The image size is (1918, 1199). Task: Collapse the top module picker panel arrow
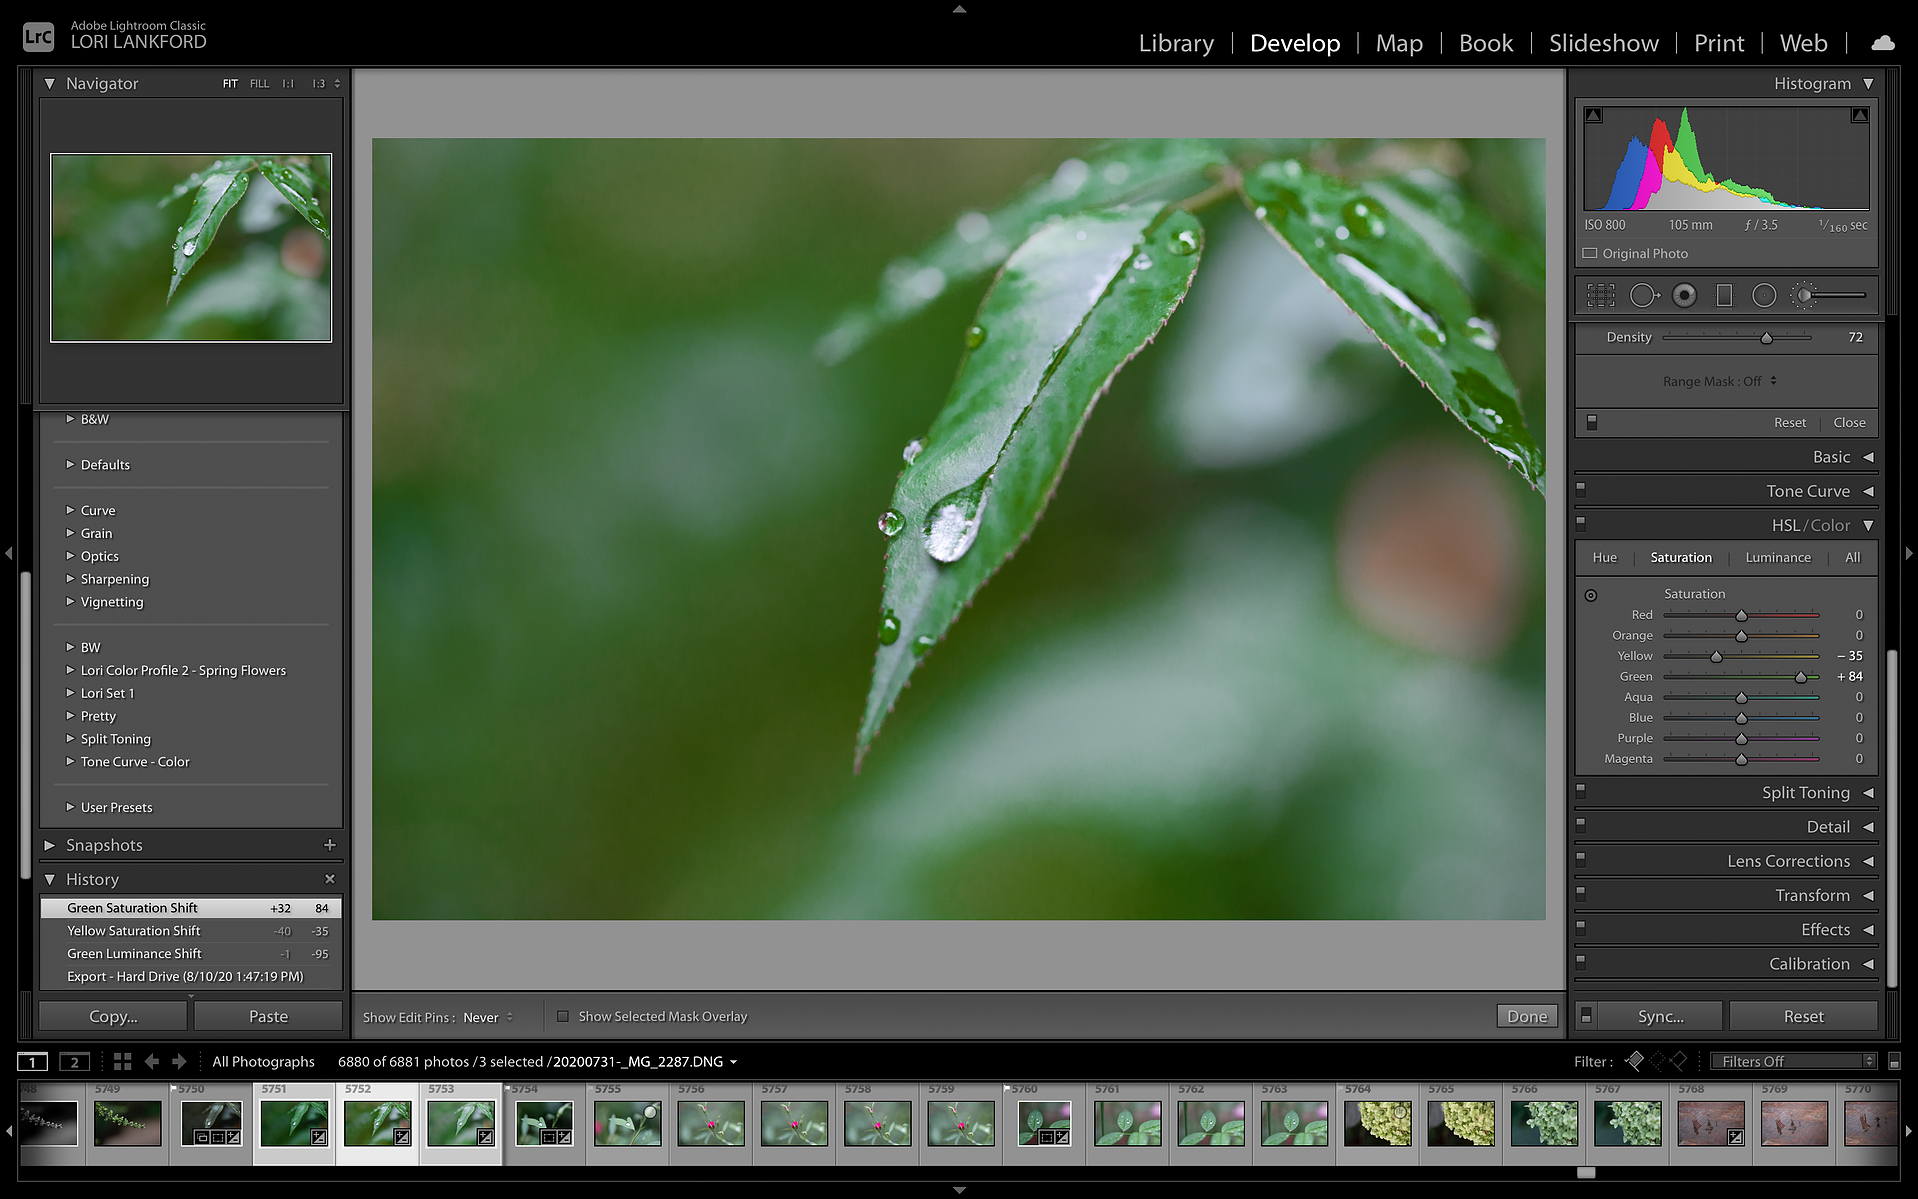click(959, 9)
